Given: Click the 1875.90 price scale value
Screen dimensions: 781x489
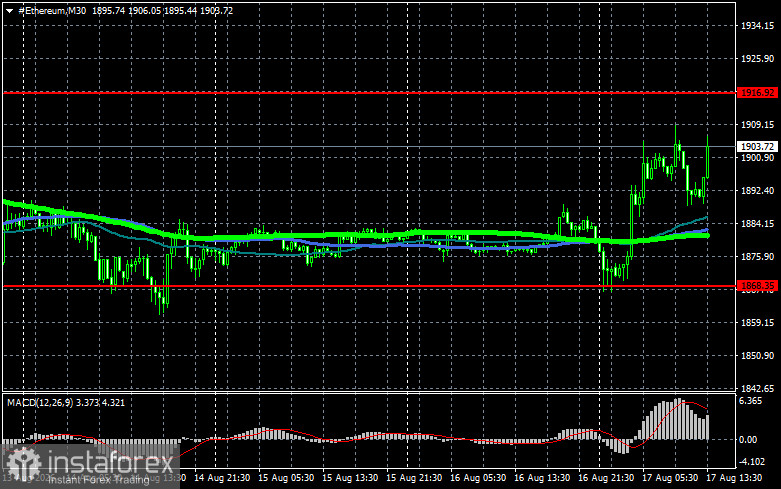Looking at the screenshot, I should 758,256.
